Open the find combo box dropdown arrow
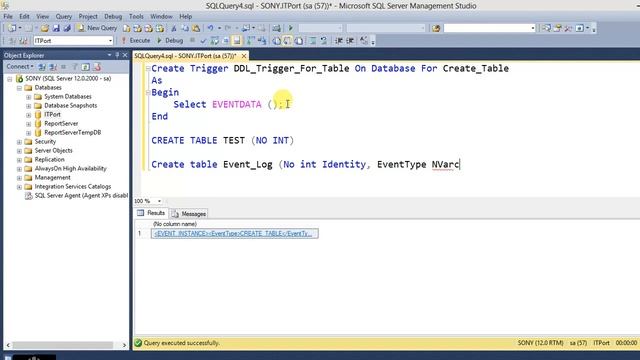640x360 pixels. 533,28
